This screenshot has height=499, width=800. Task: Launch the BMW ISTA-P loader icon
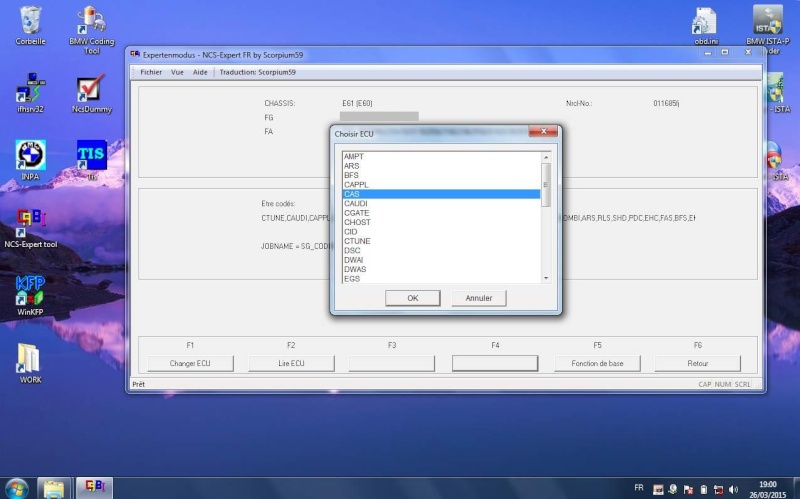(x=767, y=29)
